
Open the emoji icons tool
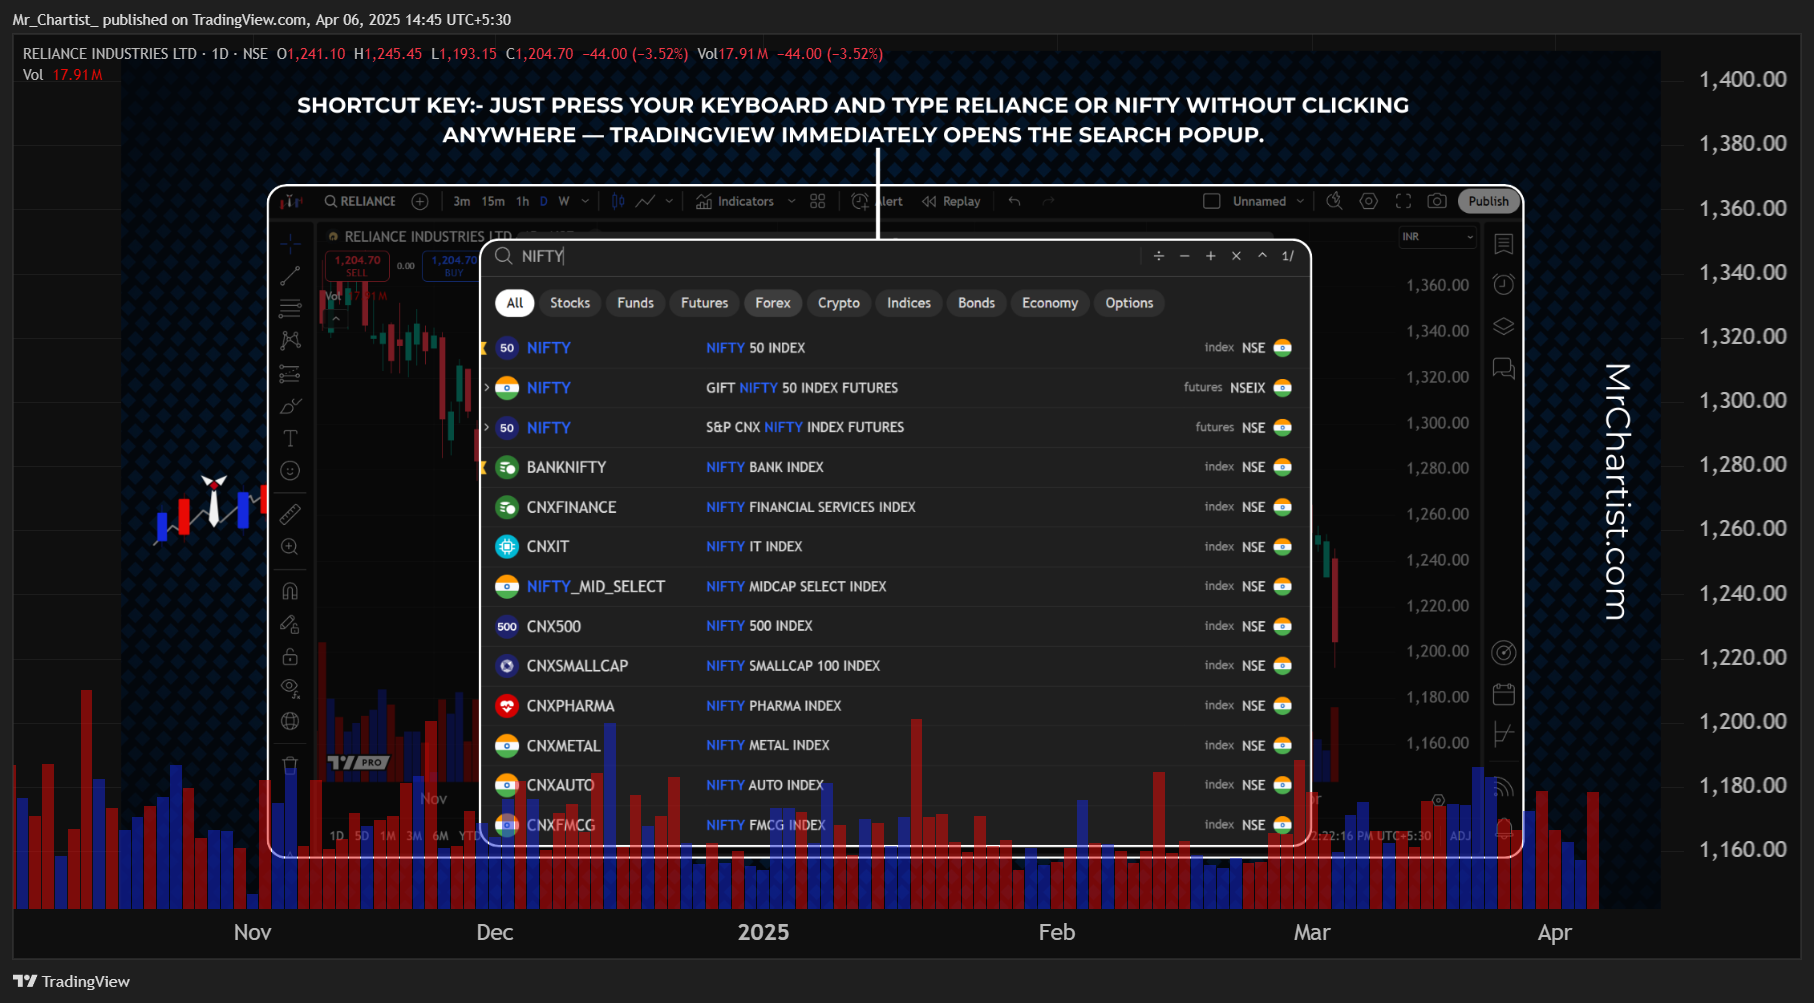(x=290, y=471)
